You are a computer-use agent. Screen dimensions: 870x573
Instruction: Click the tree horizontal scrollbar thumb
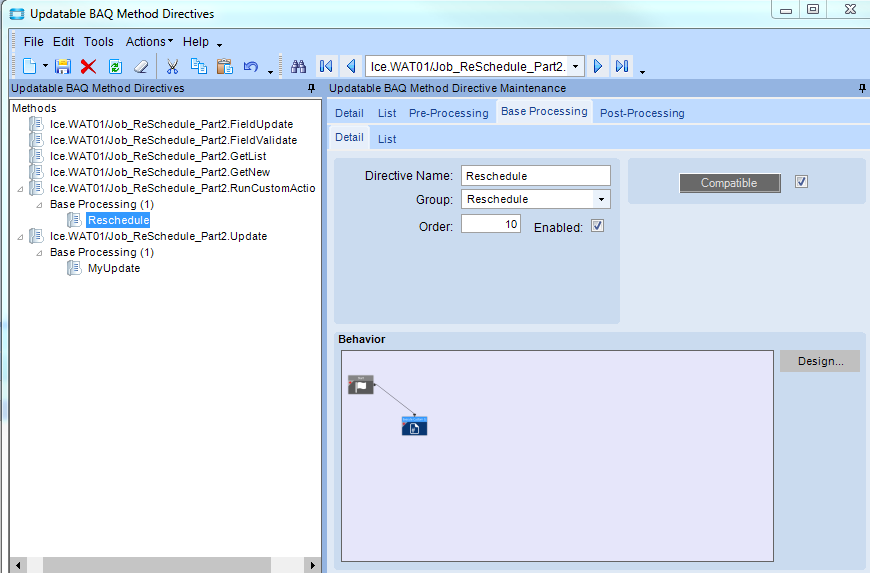point(156,565)
